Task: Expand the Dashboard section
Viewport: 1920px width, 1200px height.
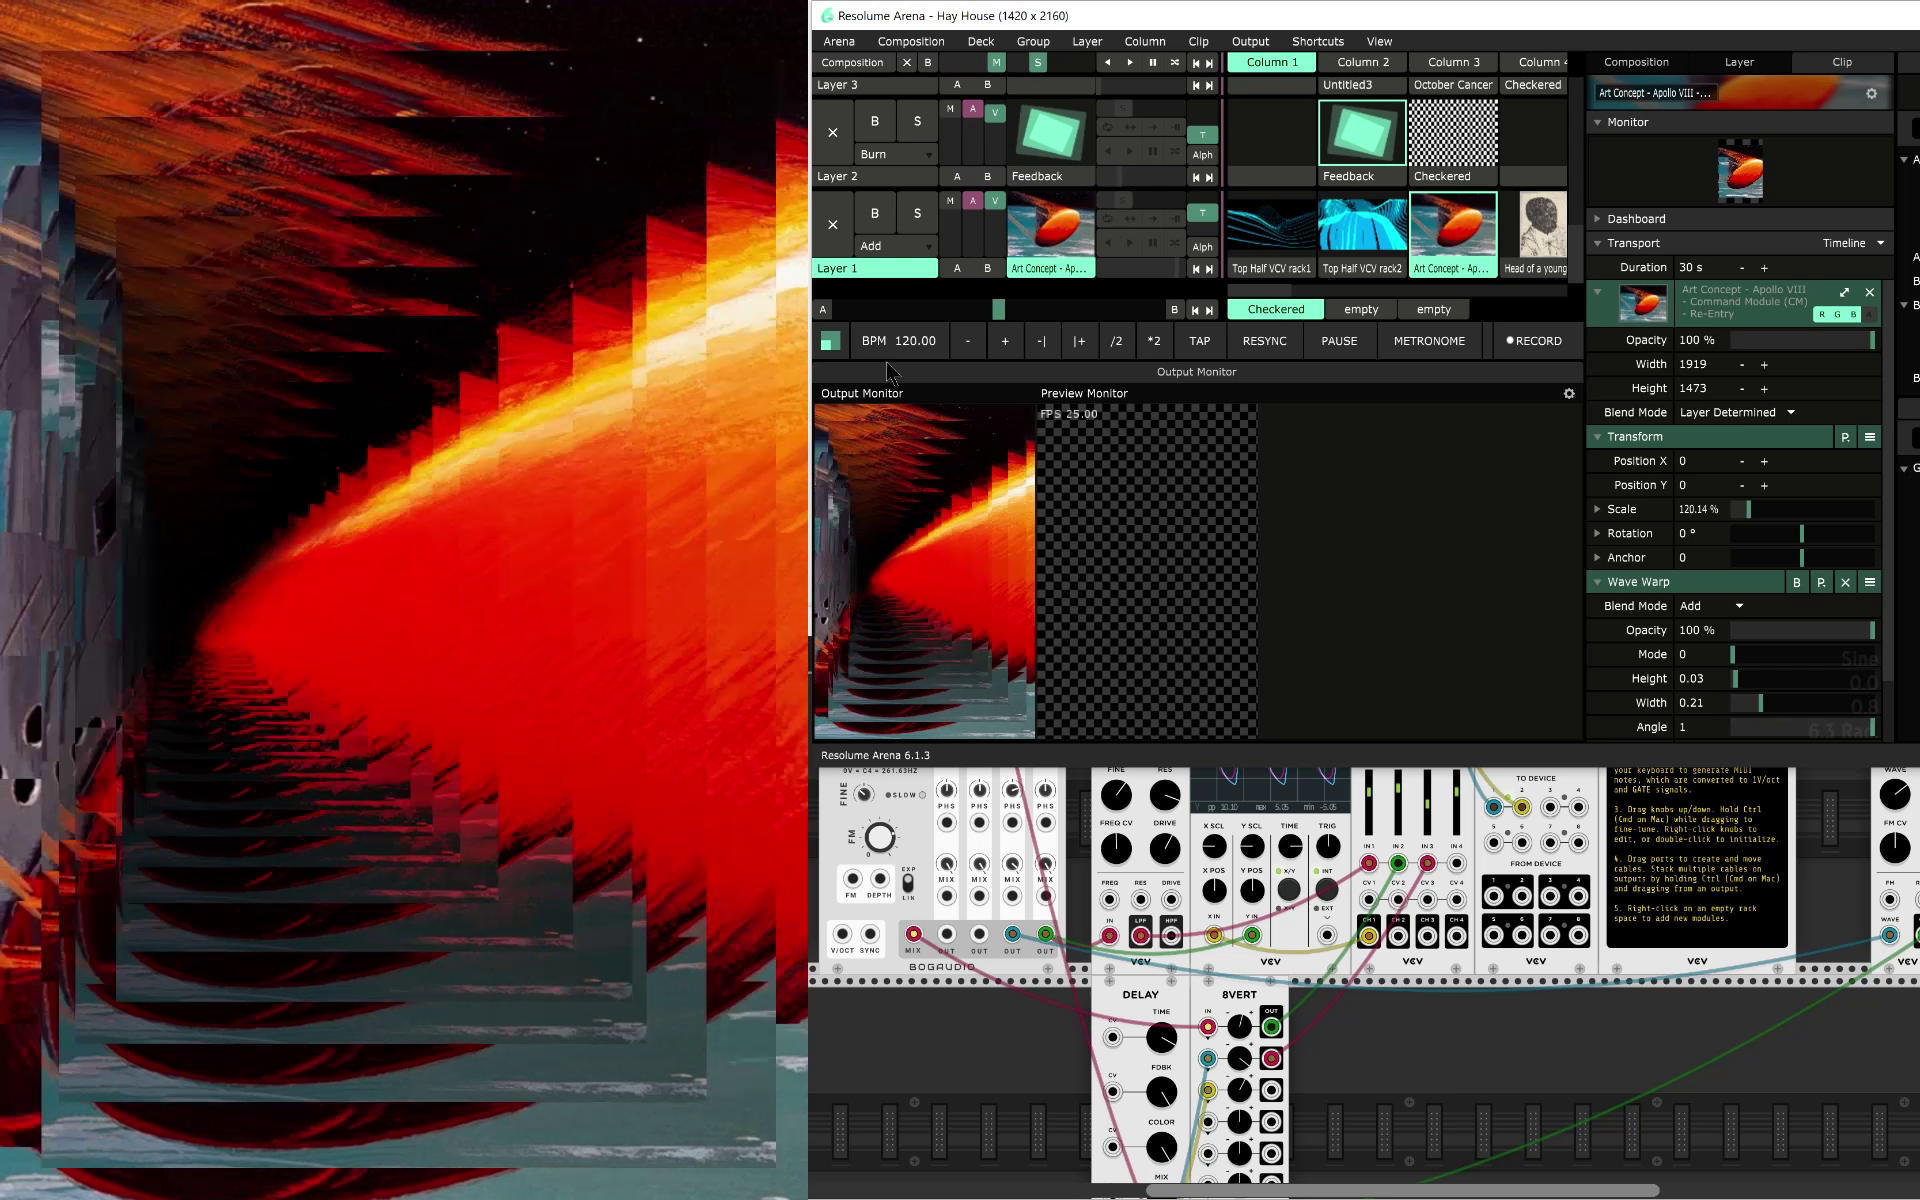Action: pos(1636,219)
